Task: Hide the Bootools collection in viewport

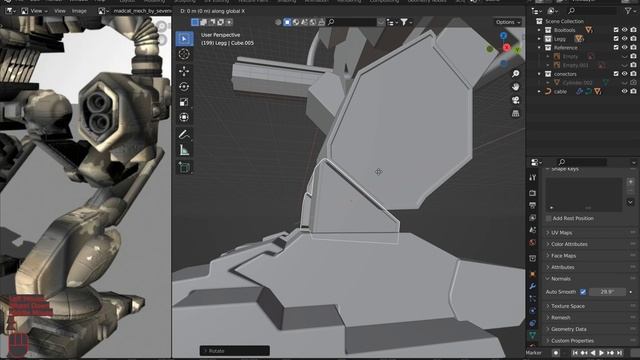Action: 624,30
